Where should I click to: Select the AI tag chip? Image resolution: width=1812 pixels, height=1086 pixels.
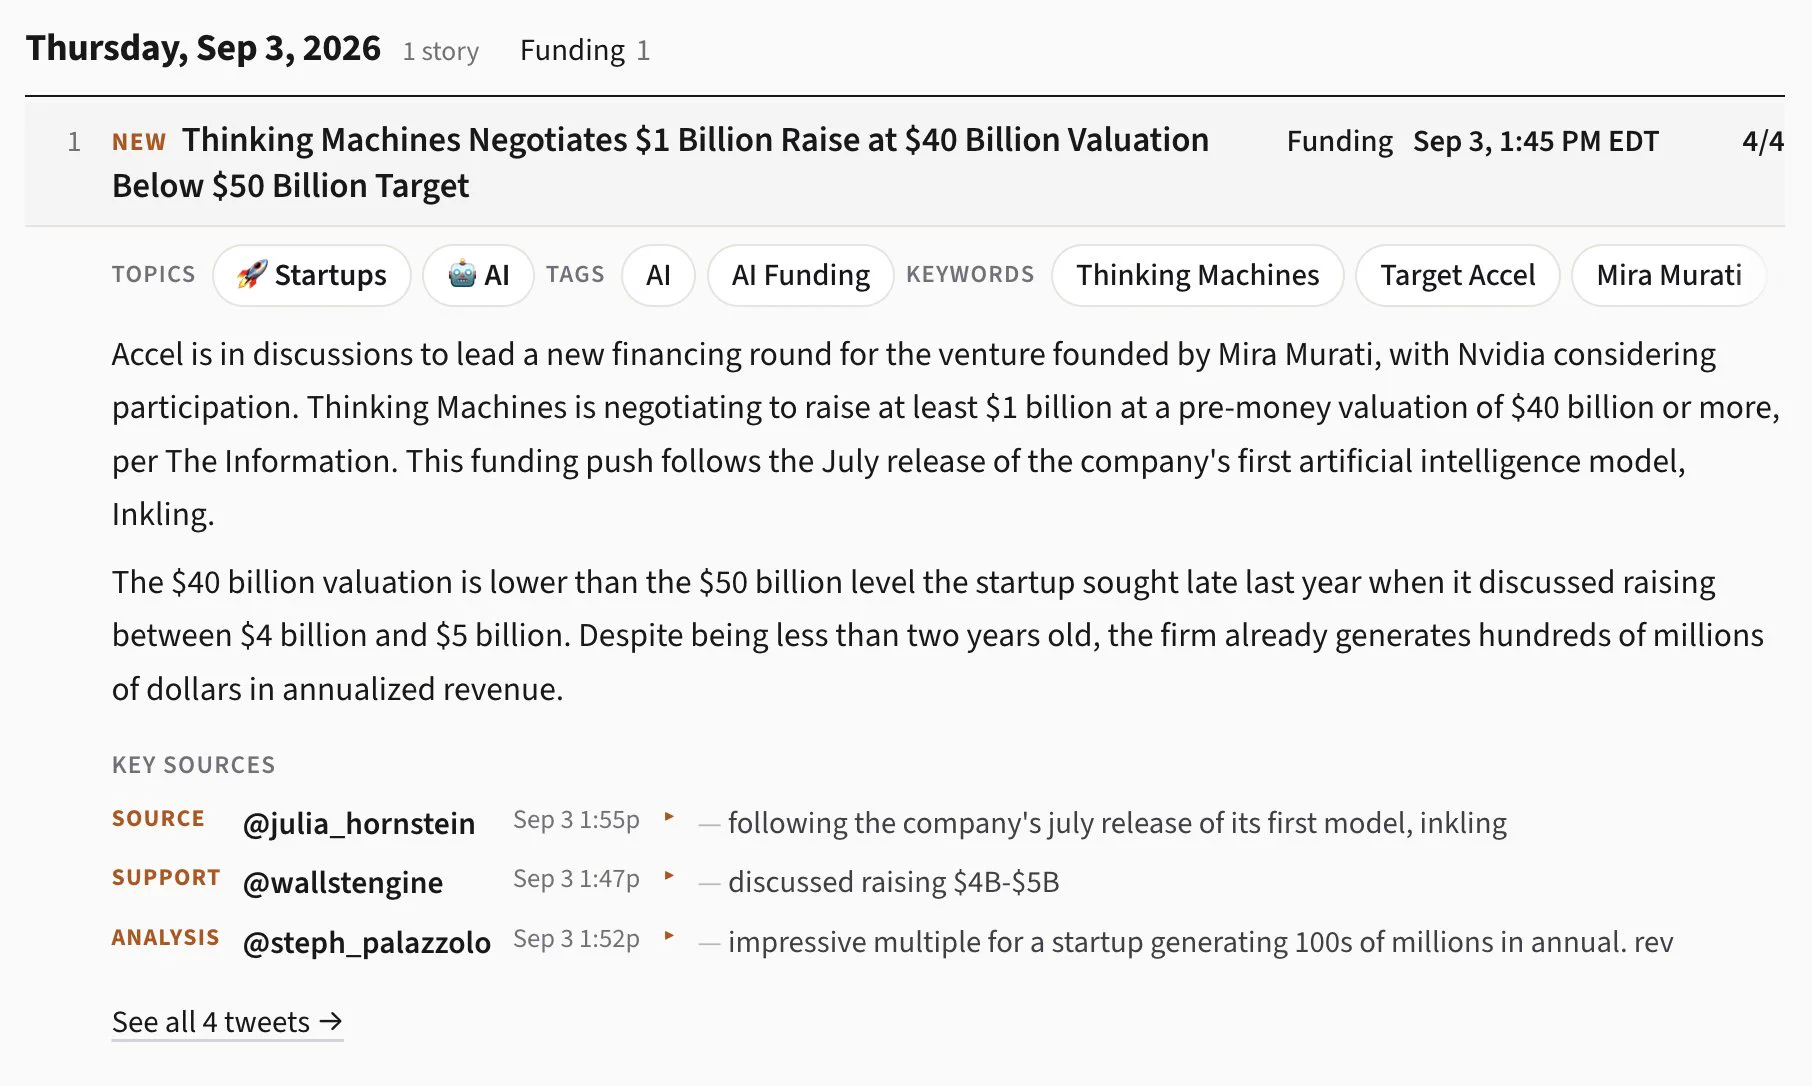(x=658, y=275)
